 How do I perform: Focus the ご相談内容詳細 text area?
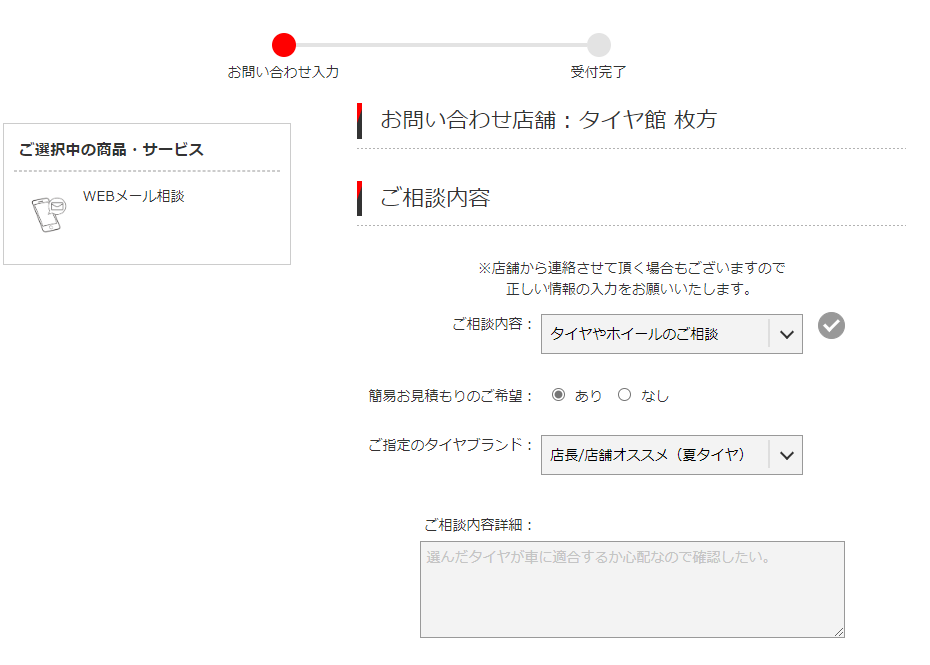click(632, 589)
